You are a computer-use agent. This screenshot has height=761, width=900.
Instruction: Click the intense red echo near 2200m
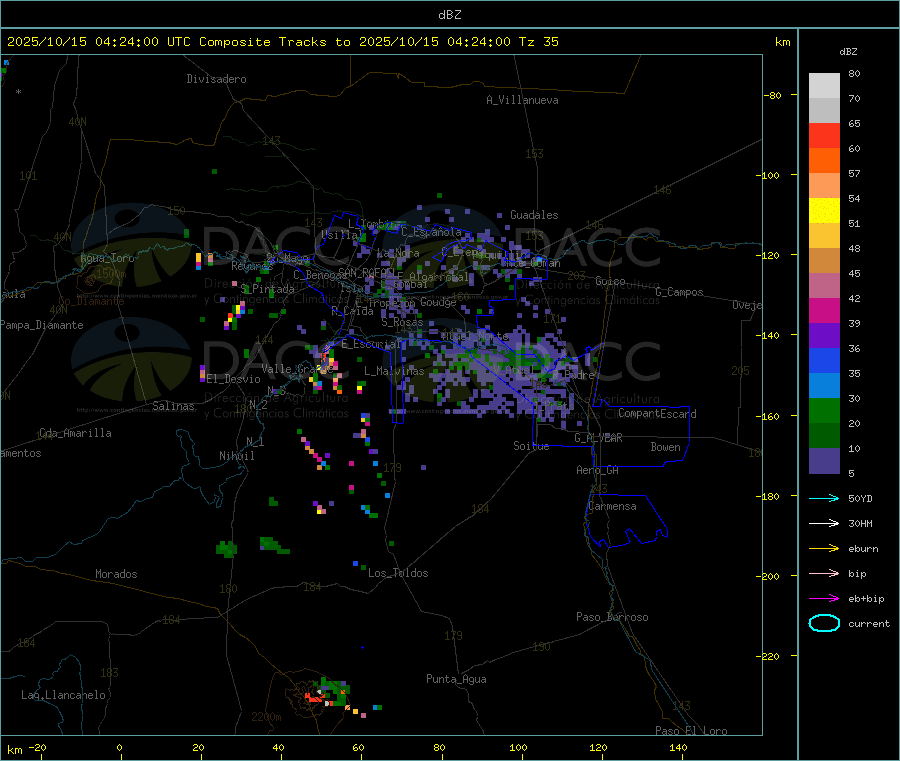(x=314, y=698)
